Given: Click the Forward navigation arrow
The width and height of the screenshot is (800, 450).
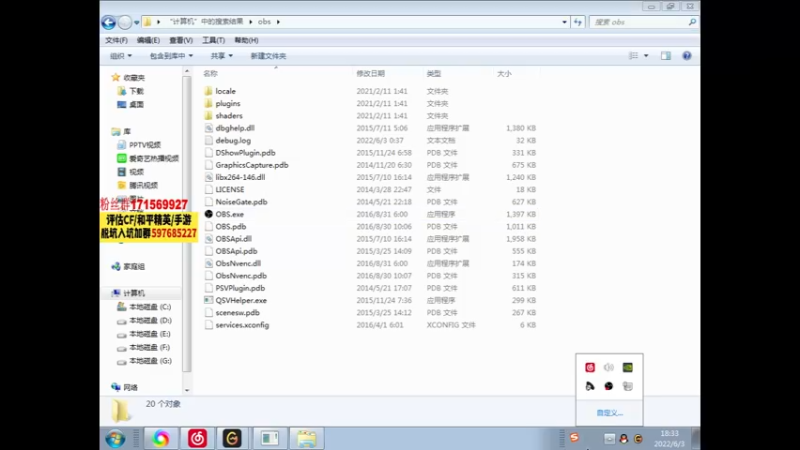Looking at the screenshot, I should (124, 22).
